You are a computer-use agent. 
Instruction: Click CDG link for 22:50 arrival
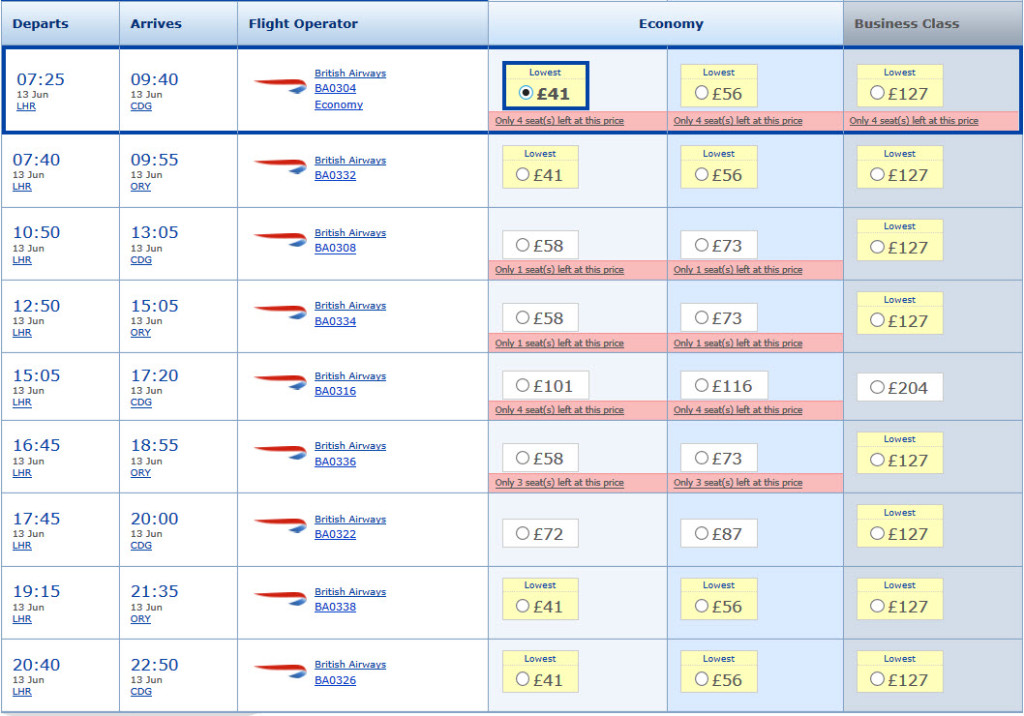[x=141, y=691]
